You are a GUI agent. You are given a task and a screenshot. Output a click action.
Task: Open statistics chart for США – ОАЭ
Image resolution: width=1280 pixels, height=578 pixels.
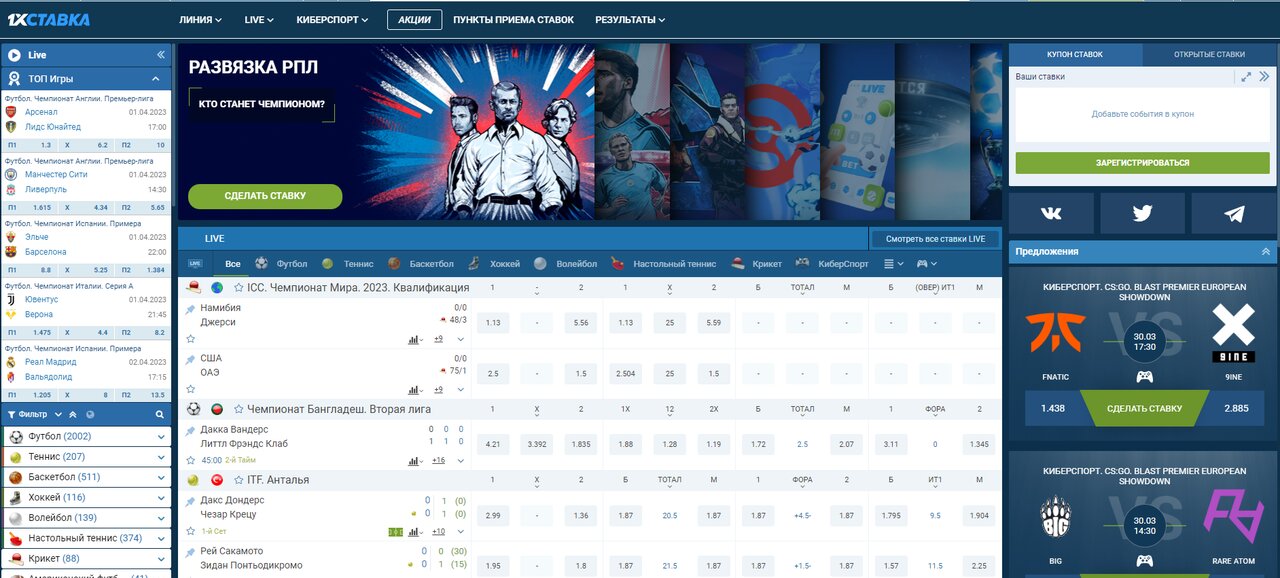[x=415, y=390]
